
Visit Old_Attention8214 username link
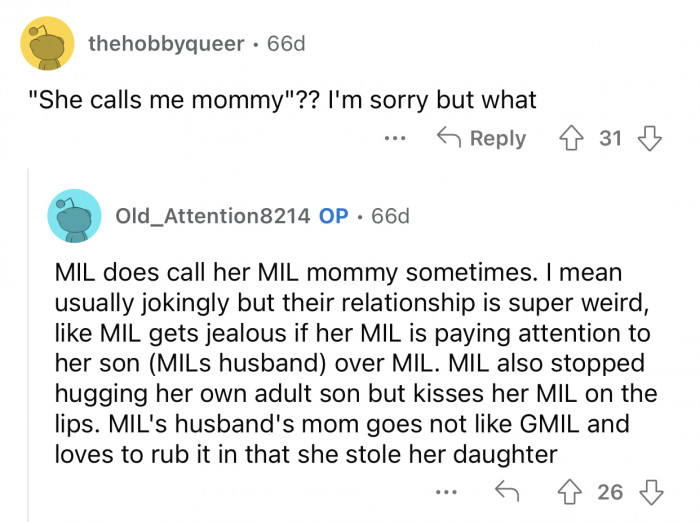[x=212, y=216]
